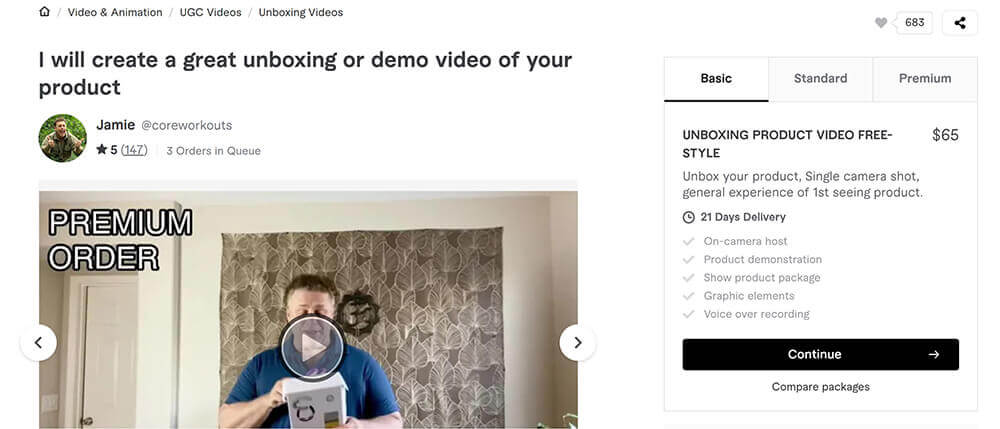Open Compare packages link

pos(820,387)
